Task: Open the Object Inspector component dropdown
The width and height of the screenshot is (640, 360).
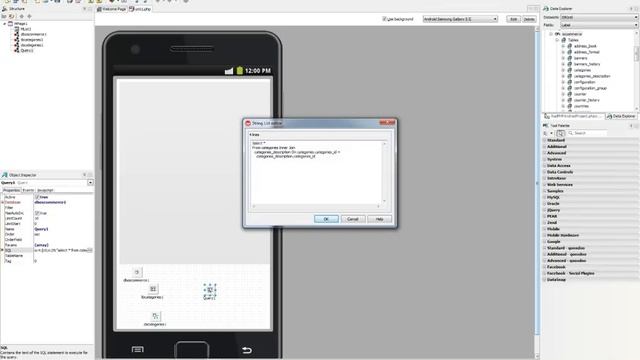Action: pyautogui.click(x=90, y=183)
